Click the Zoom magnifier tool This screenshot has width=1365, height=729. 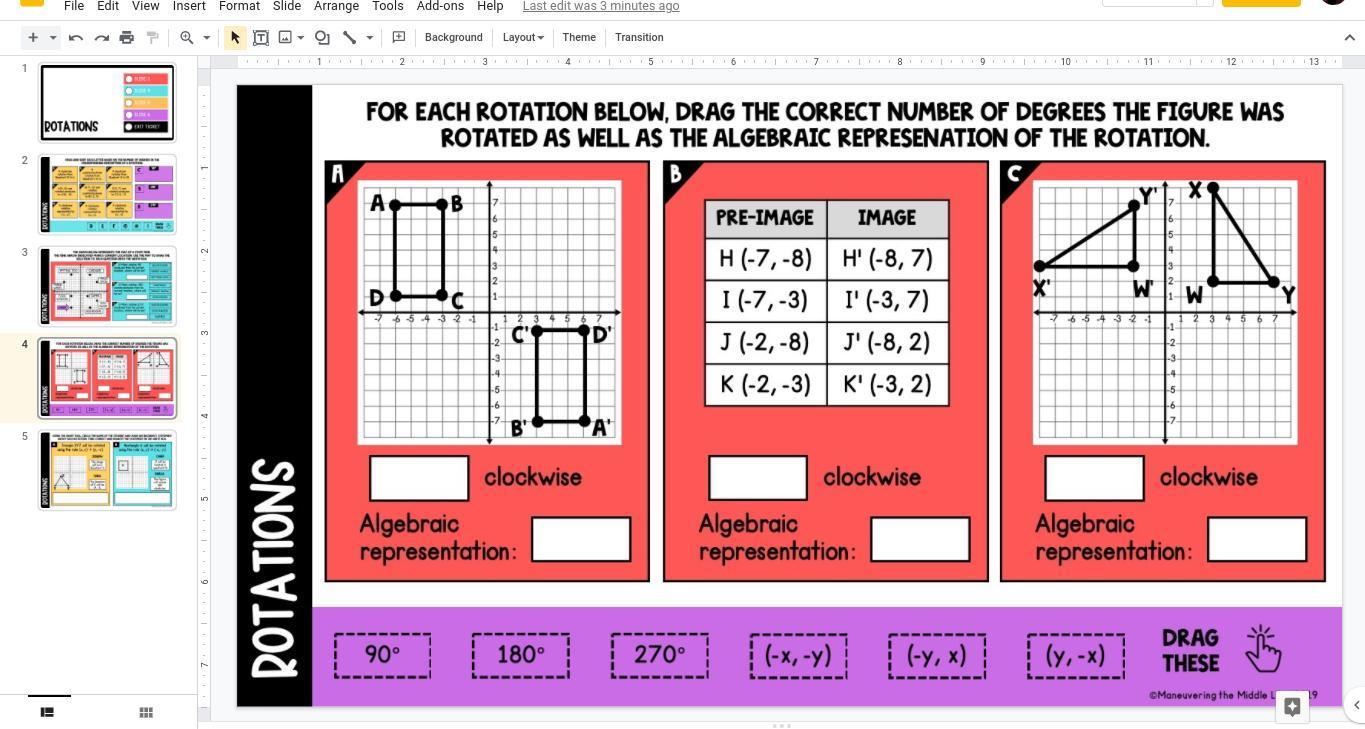pyautogui.click(x=187, y=37)
